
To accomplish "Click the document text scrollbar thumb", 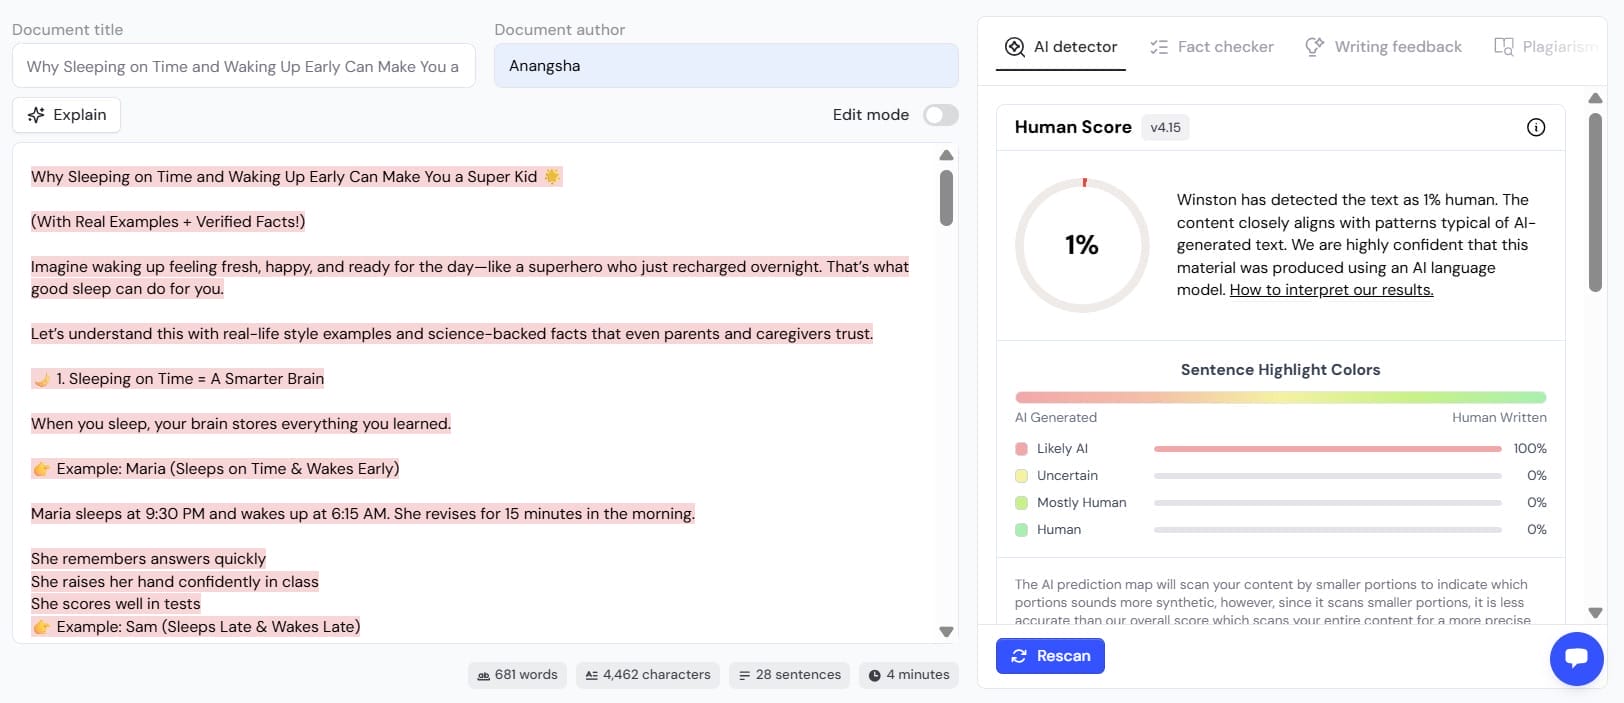I will tap(946, 198).
